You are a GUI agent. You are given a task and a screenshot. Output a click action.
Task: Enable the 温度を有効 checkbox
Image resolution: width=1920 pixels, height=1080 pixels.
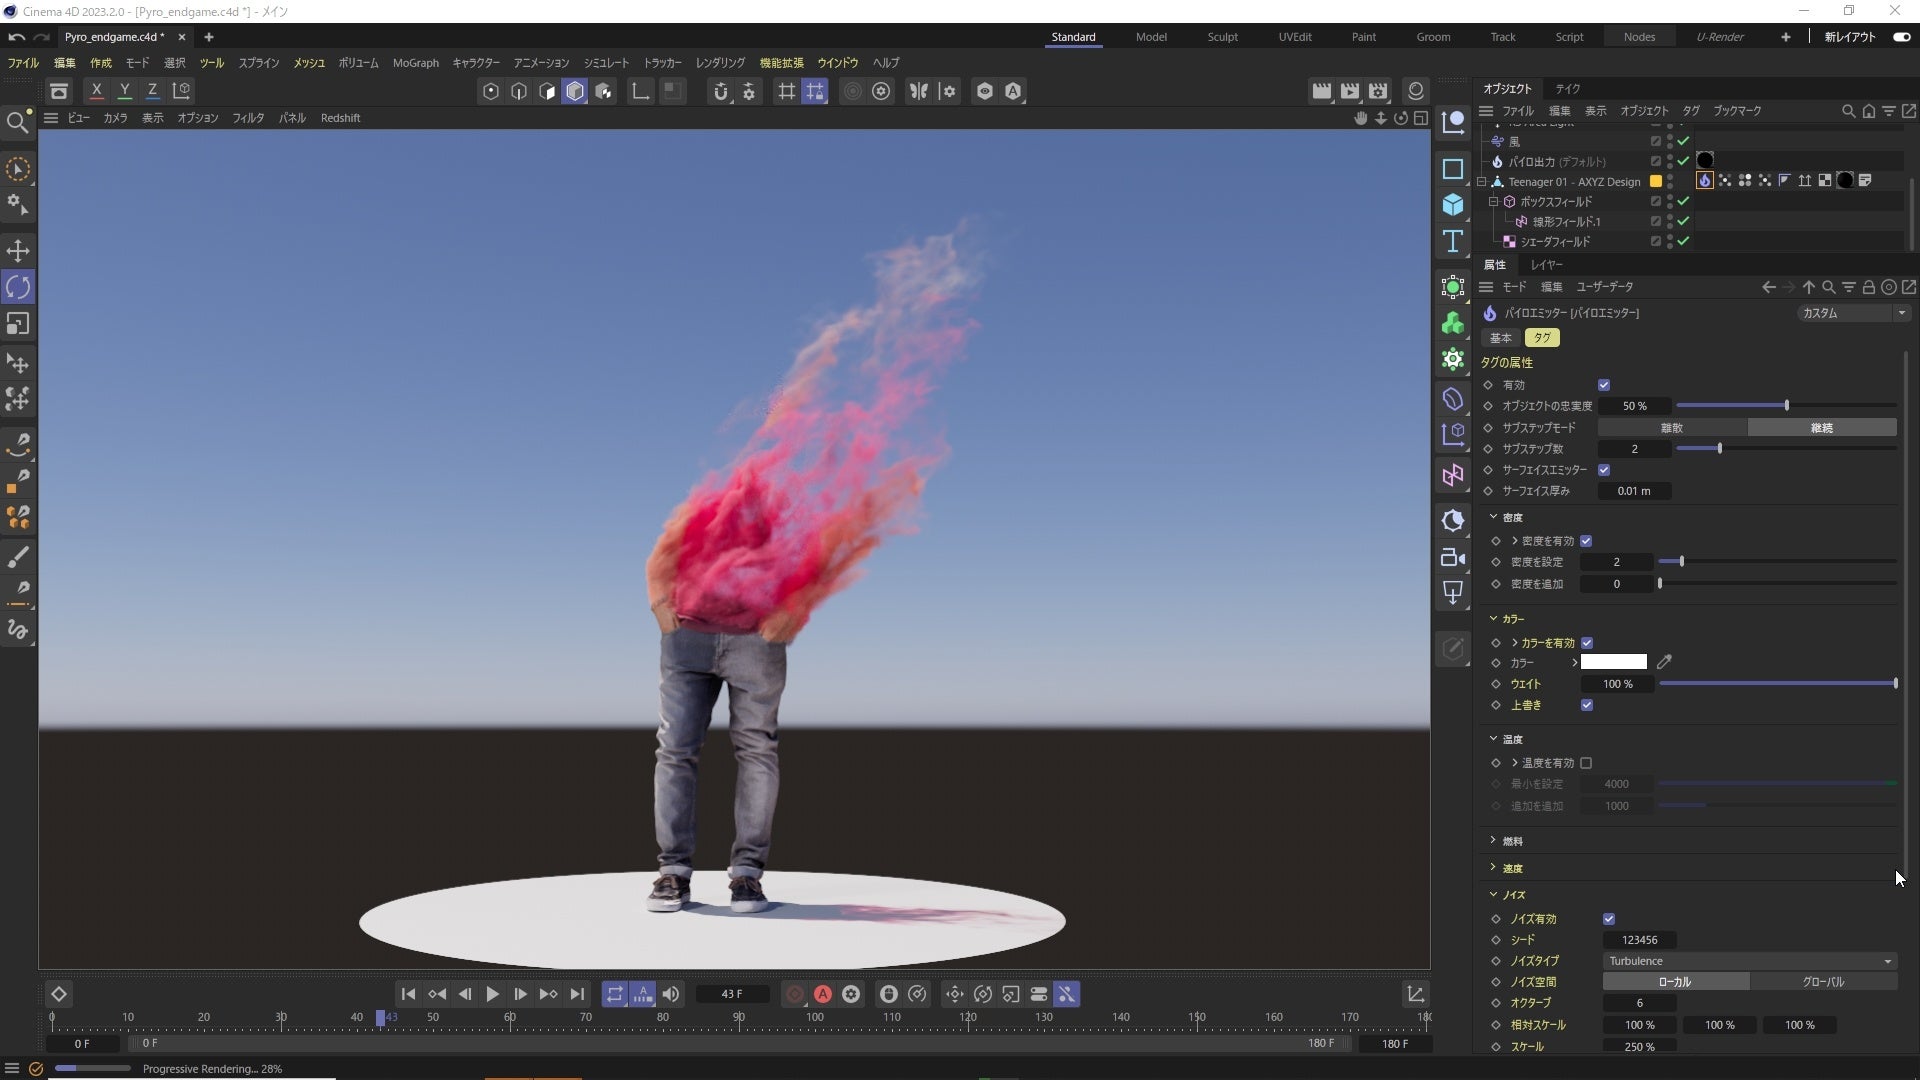pos(1586,763)
